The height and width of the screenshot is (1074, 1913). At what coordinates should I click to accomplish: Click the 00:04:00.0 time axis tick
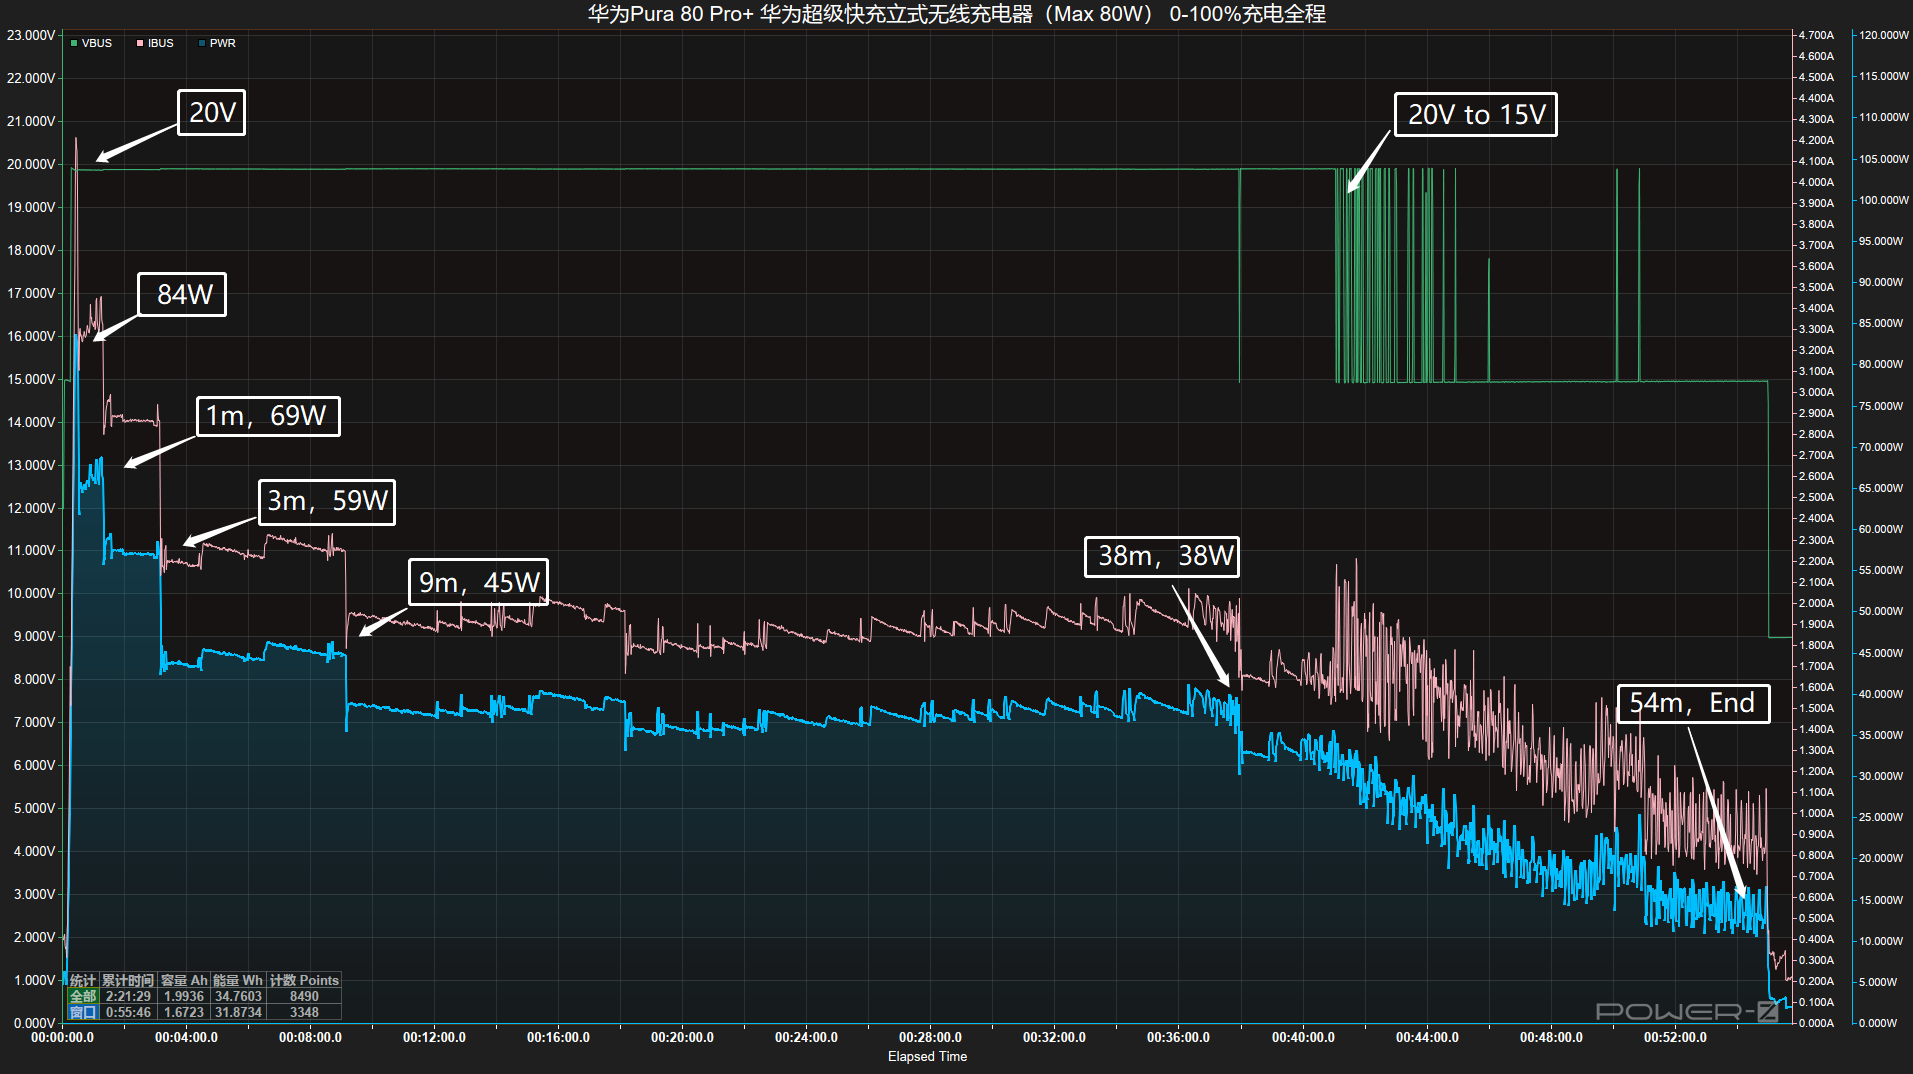(186, 1037)
